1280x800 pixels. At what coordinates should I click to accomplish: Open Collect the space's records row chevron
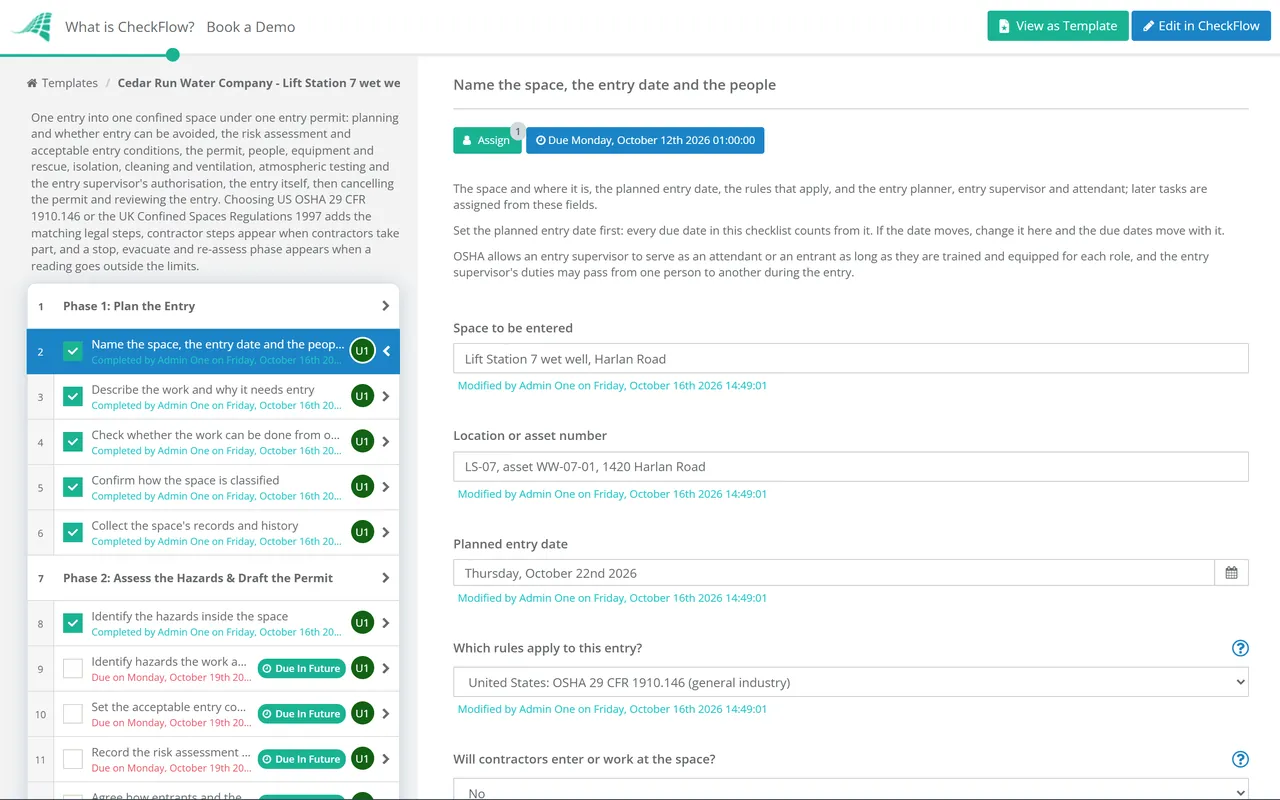(x=386, y=533)
